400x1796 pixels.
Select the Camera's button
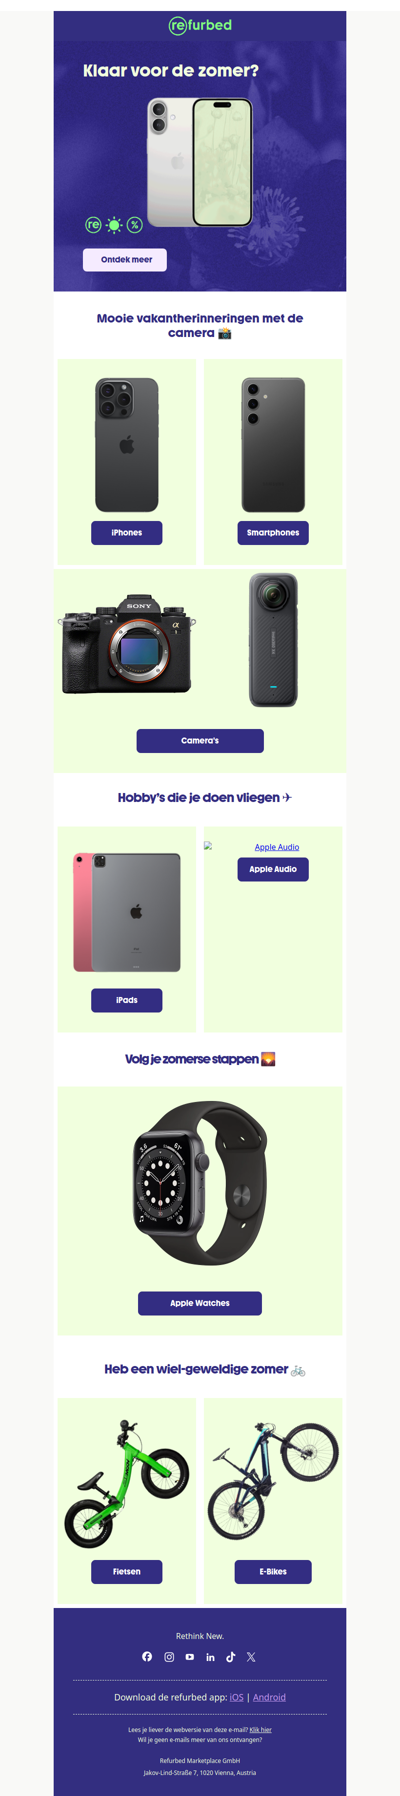[x=200, y=741]
